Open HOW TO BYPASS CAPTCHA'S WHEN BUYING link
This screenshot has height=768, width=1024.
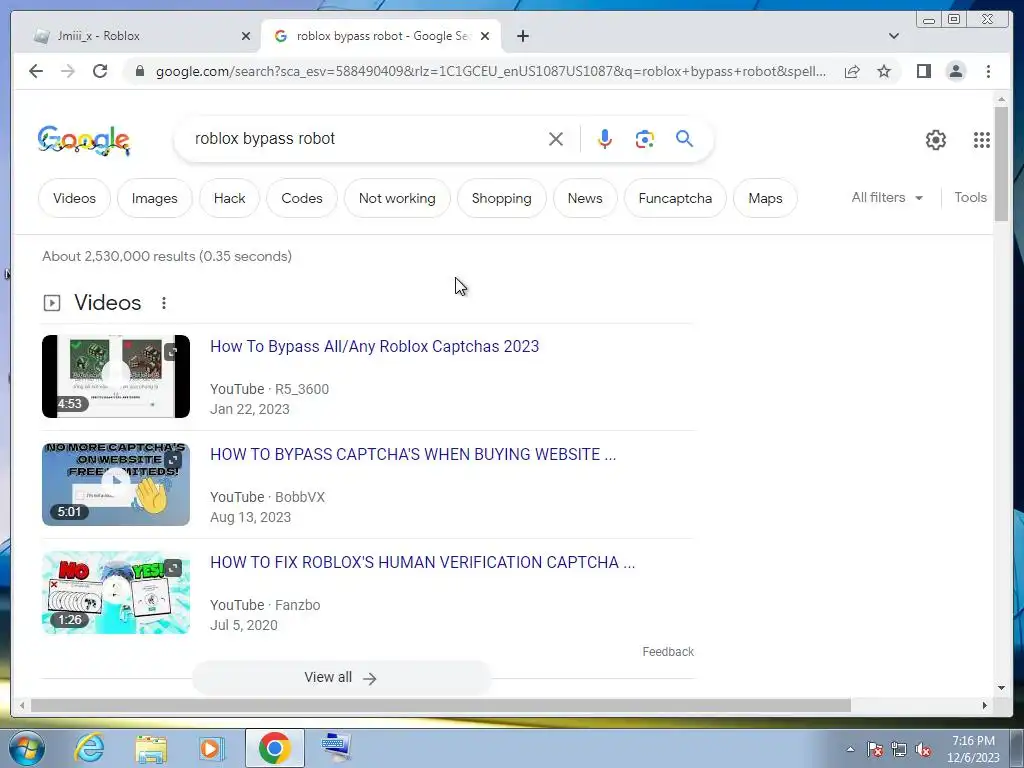pos(413,455)
